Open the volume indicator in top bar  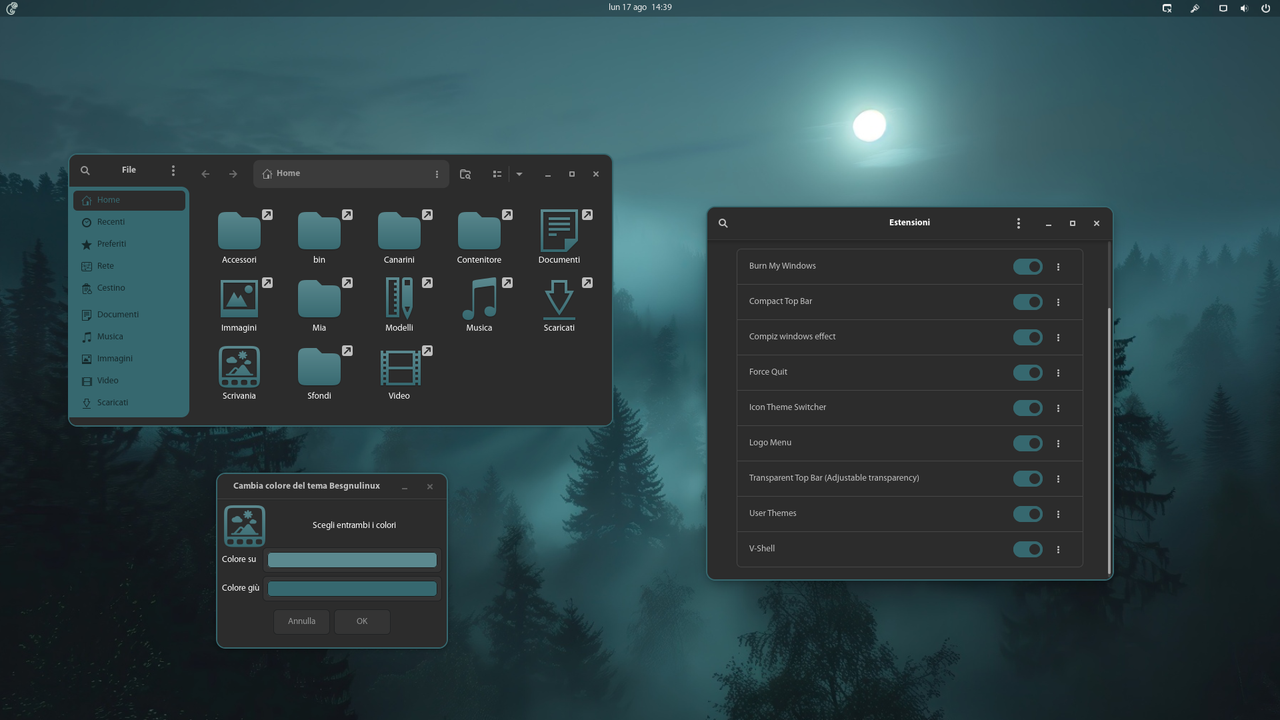(1244, 8)
